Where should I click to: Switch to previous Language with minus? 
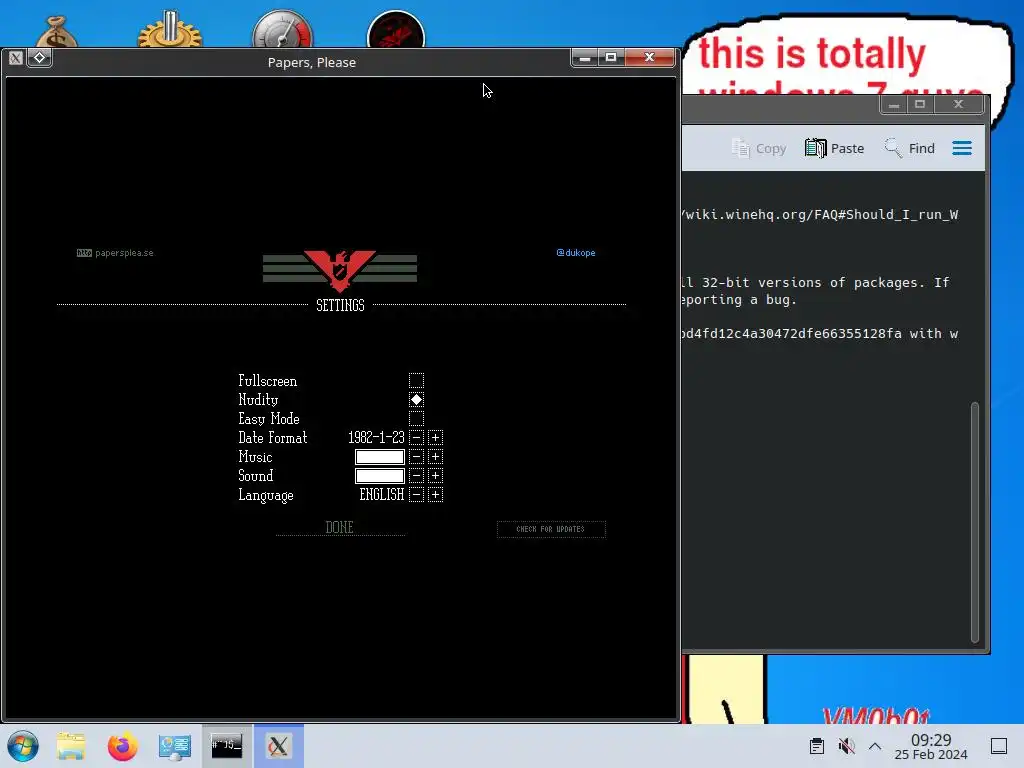[416, 494]
